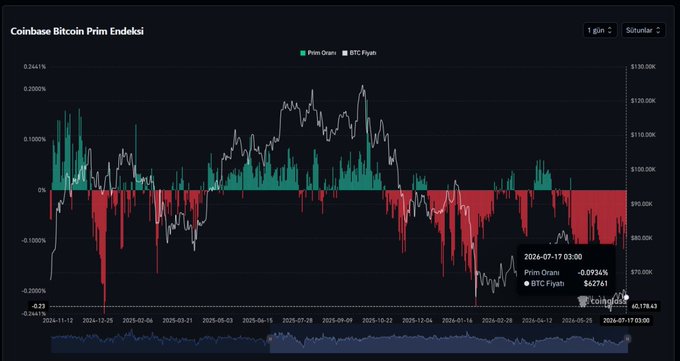680x361 pixels.
Task: Click the 2026-01-16 date axis label
Action: [457, 320]
